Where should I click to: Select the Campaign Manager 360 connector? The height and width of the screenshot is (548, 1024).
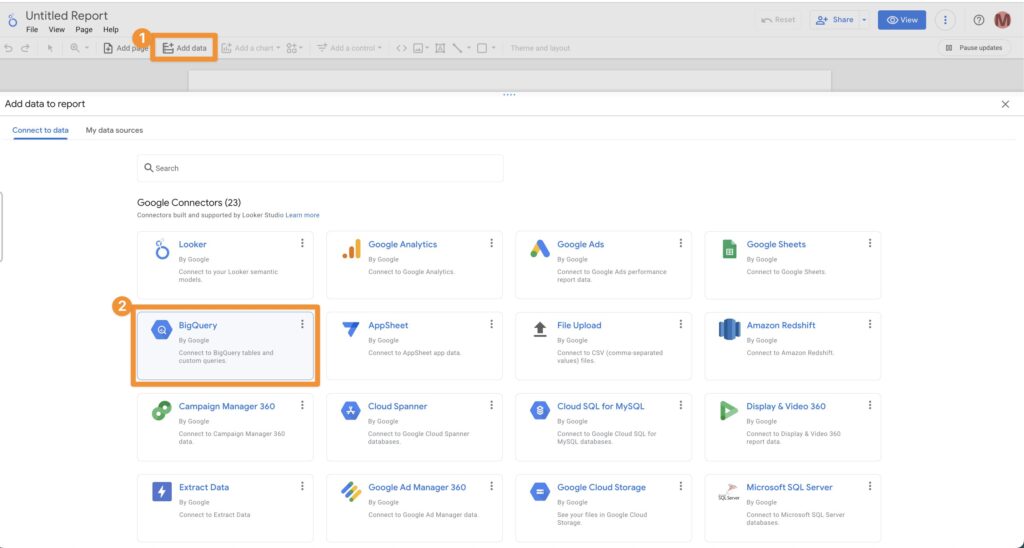225,427
